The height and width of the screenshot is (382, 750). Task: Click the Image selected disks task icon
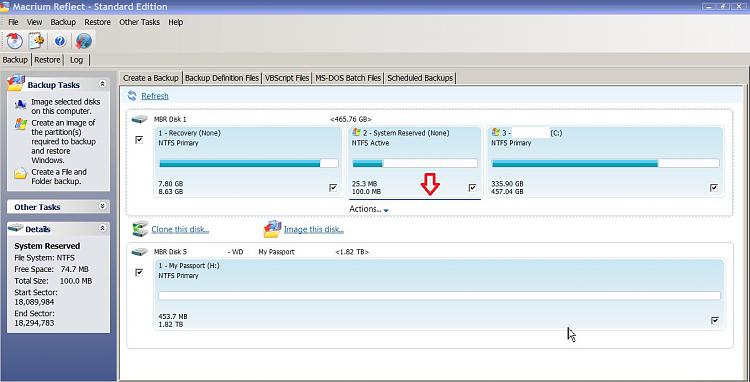(x=21, y=104)
